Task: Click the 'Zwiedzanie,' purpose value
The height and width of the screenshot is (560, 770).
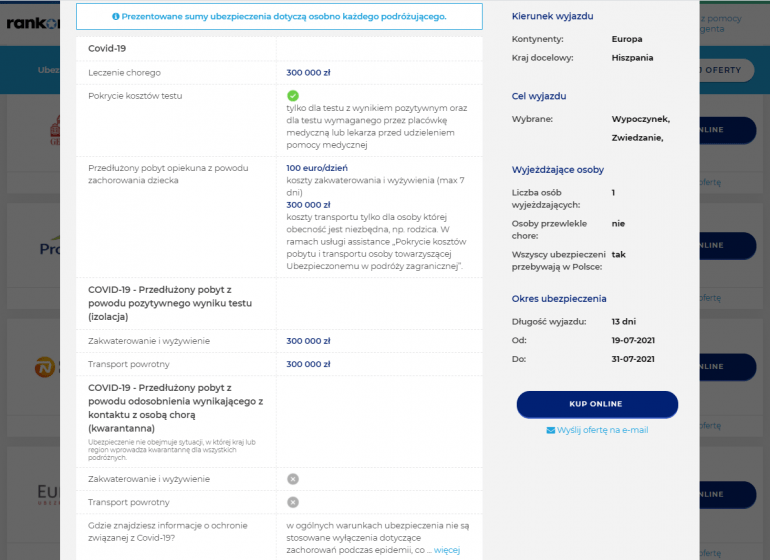Action: [637, 138]
